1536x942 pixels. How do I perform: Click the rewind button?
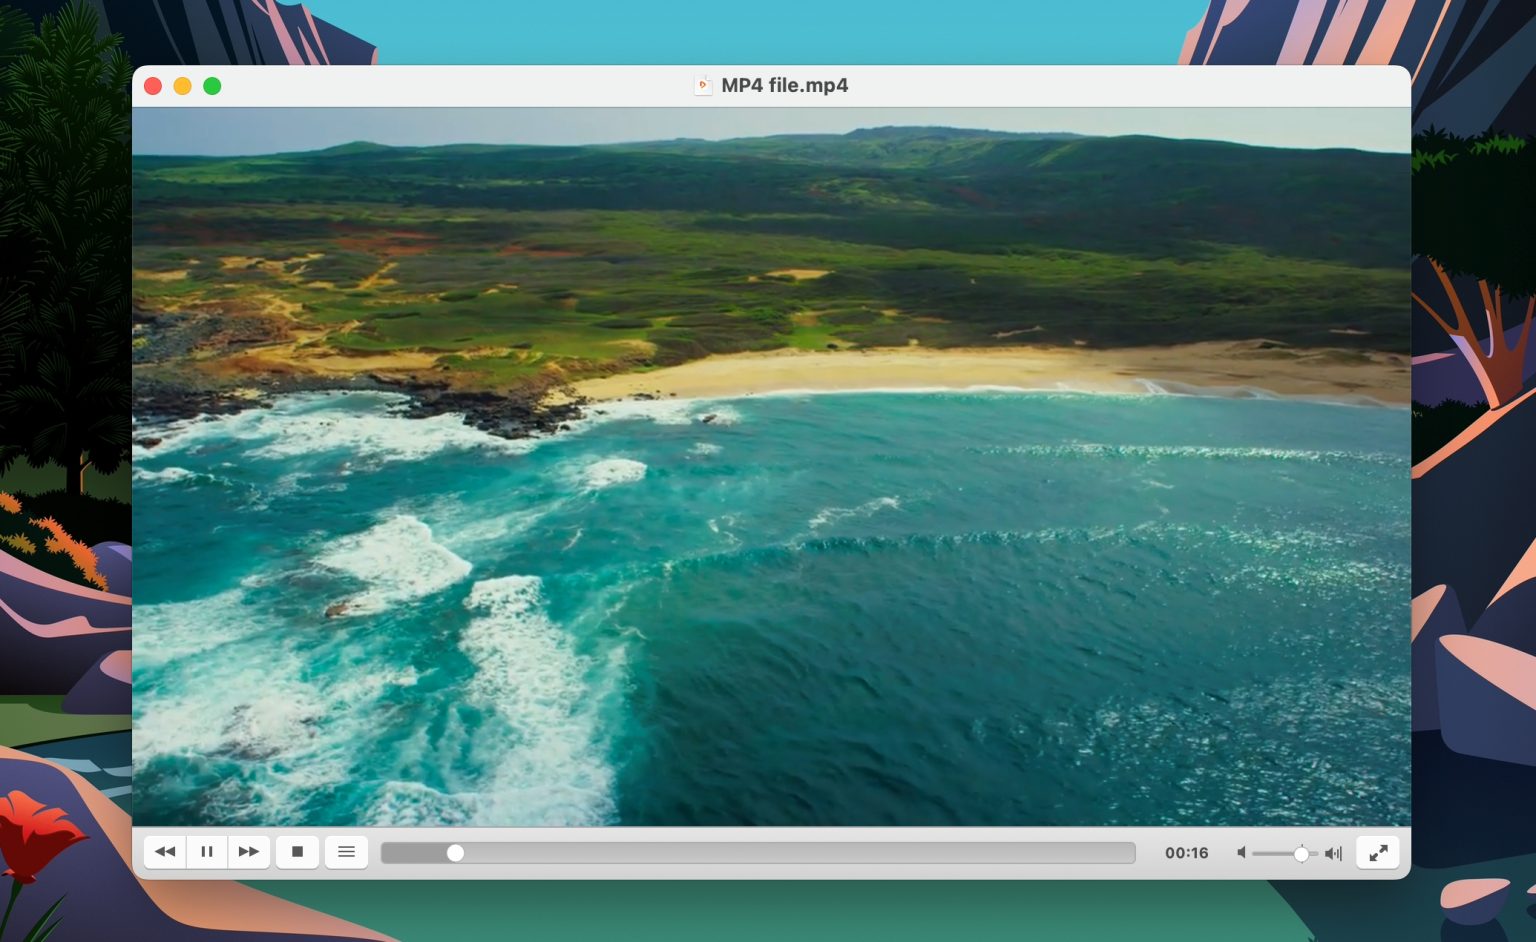[165, 852]
